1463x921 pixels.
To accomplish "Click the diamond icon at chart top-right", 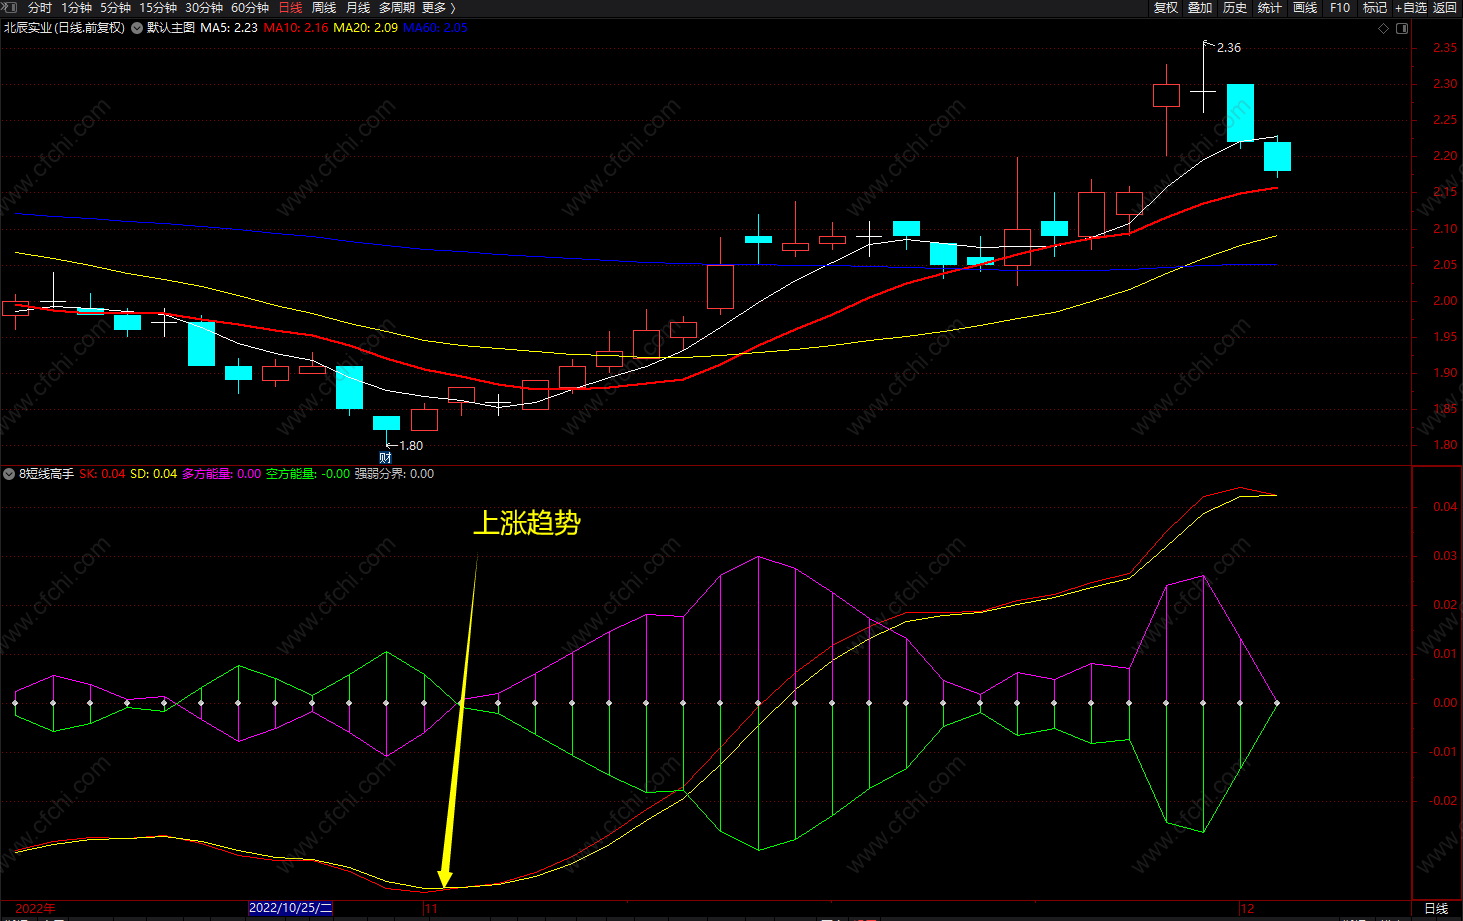I will coord(1384,28).
